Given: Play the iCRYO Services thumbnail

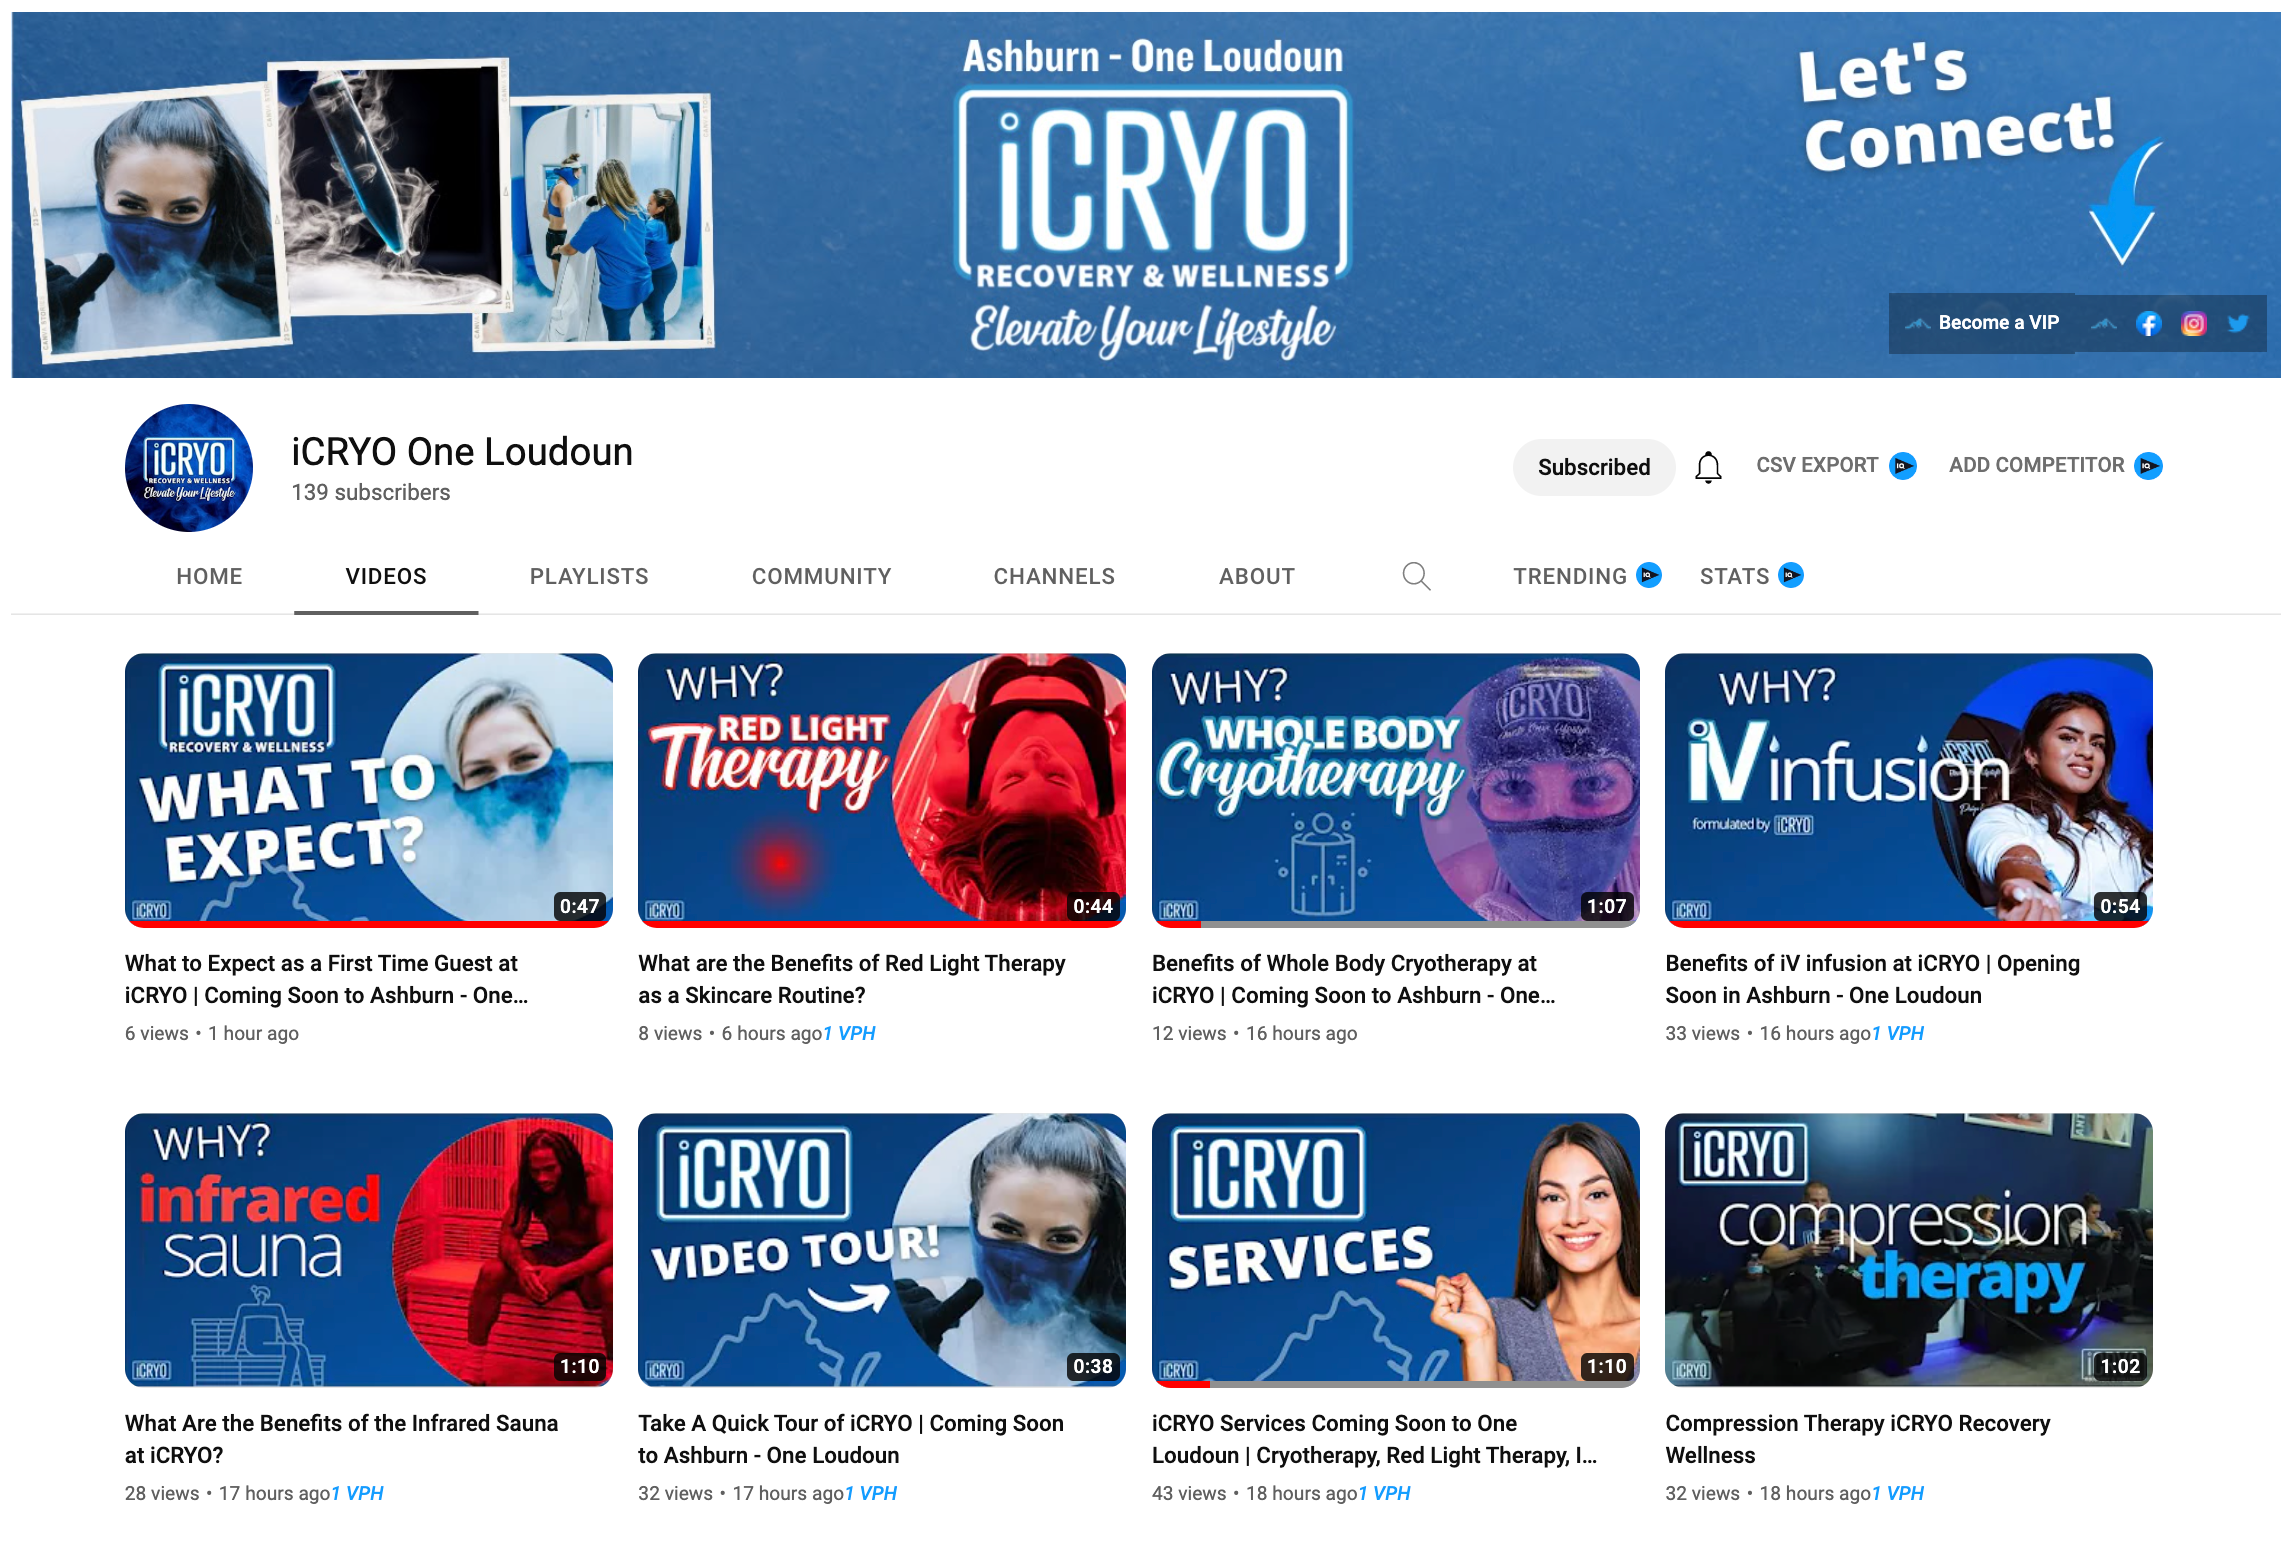Looking at the screenshot, I should pos(1396,1250).
